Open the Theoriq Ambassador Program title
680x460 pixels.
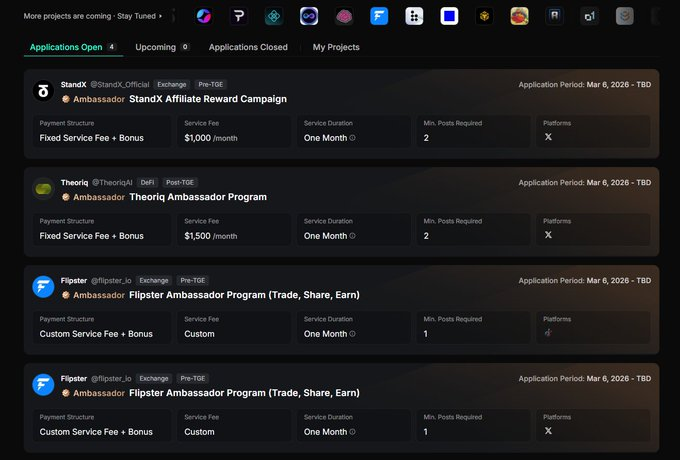point(198,197)
